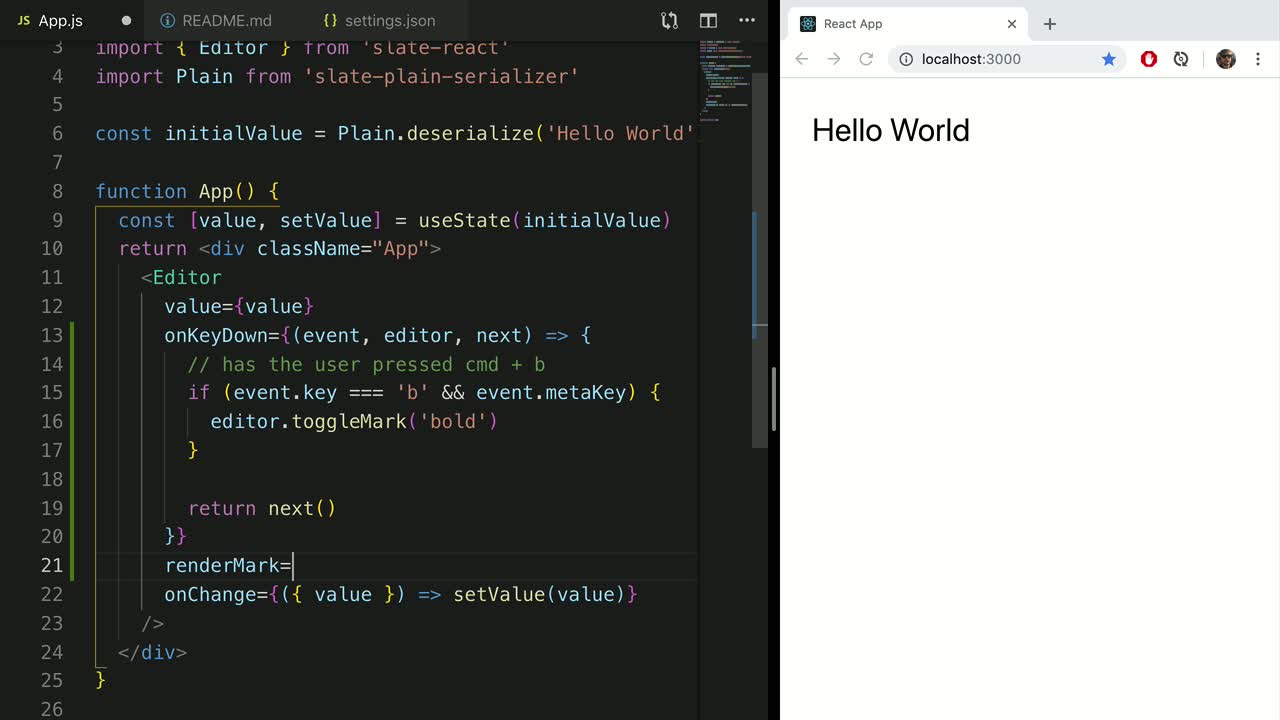Open a new Chrome tab

tap(1049, 24)
